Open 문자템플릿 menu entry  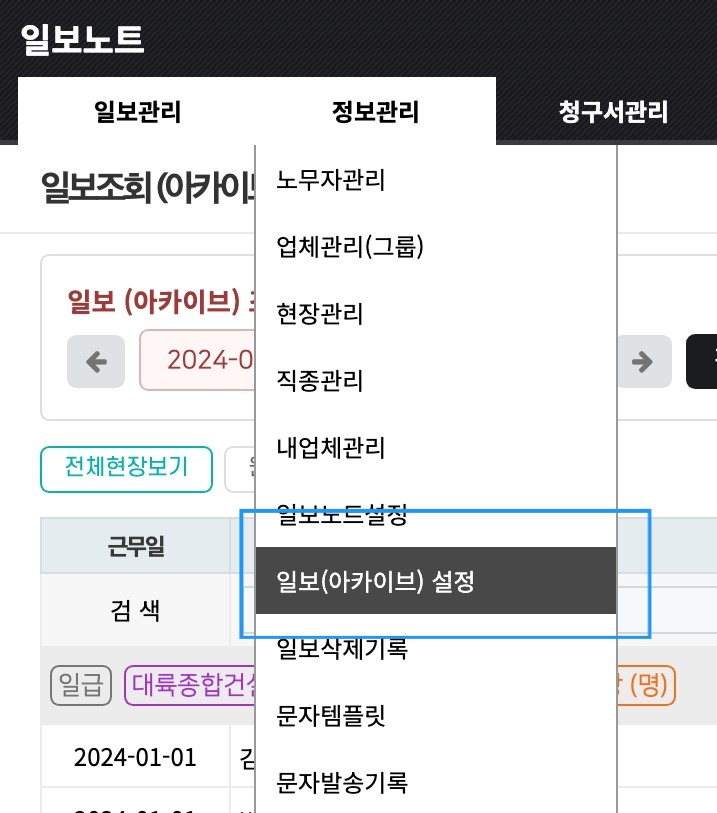(x=331, y=716)
